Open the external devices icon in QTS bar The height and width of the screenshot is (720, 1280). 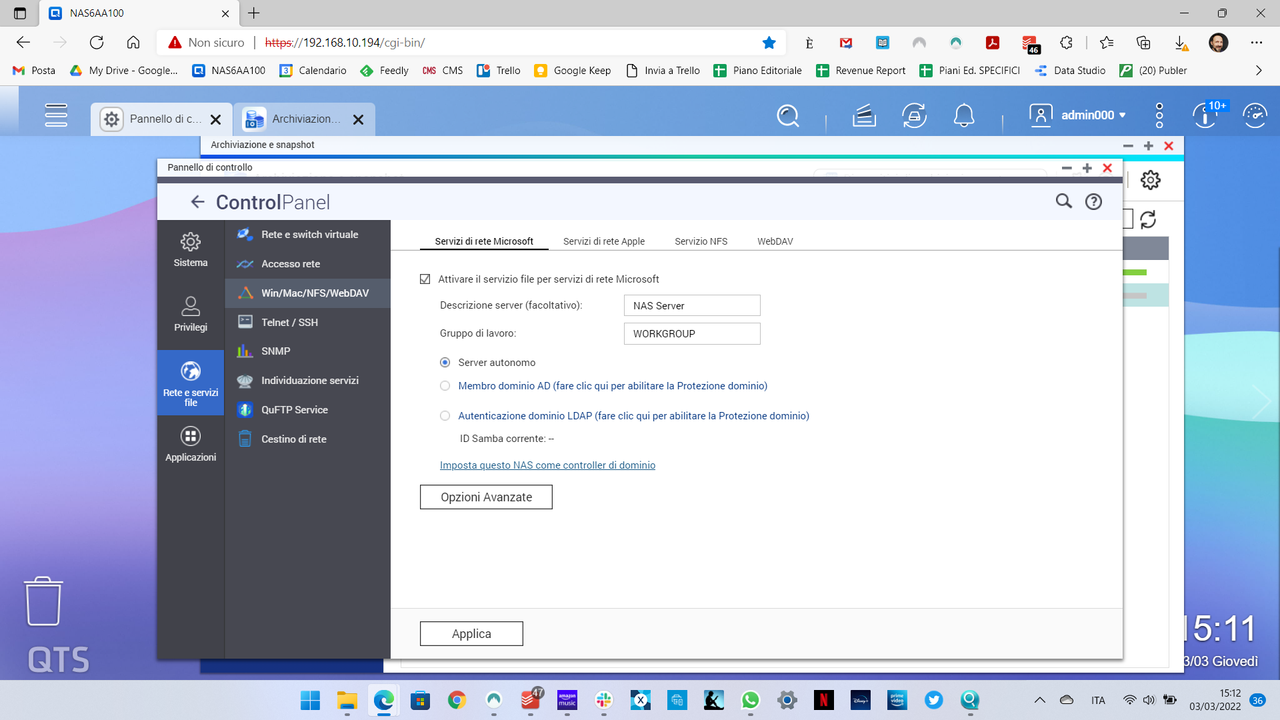(x=913, y=115)
